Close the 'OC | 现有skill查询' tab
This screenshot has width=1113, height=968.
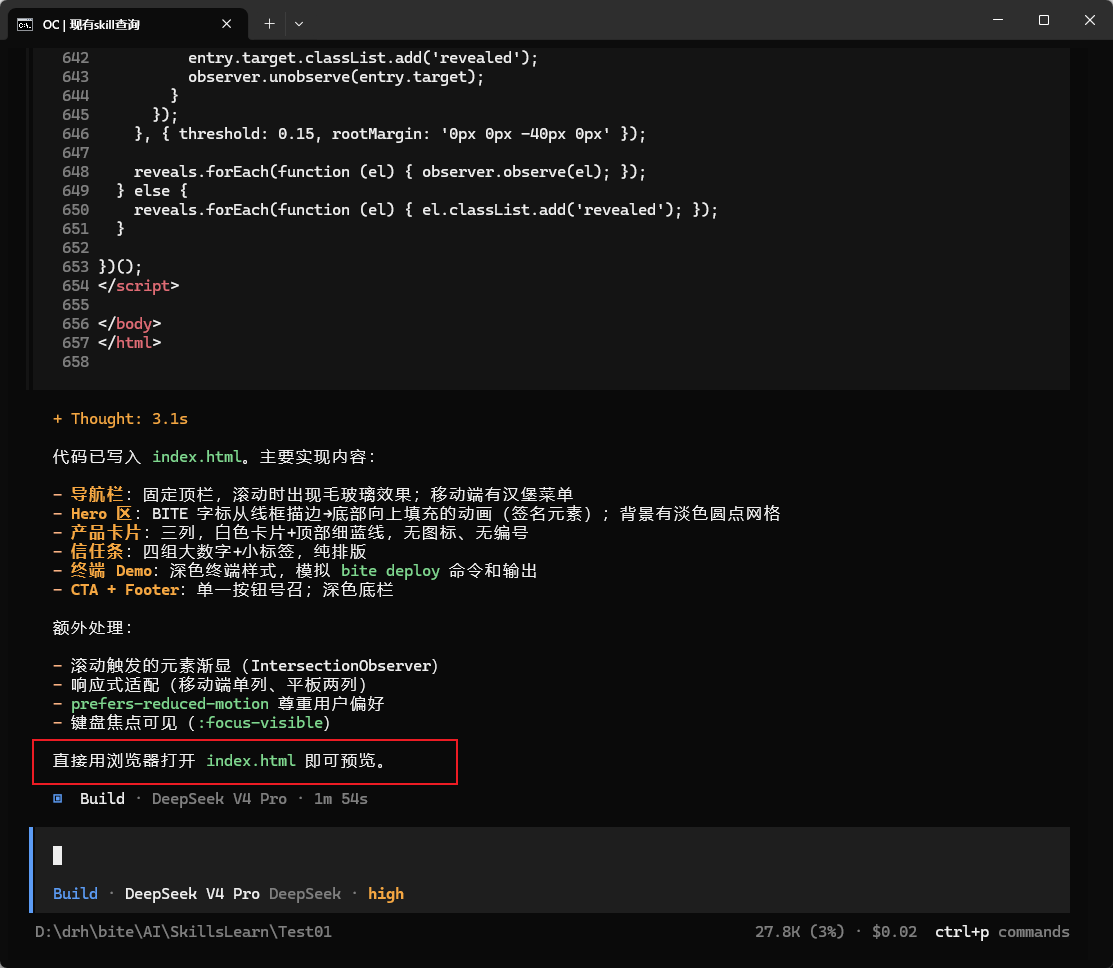[226, 23]
